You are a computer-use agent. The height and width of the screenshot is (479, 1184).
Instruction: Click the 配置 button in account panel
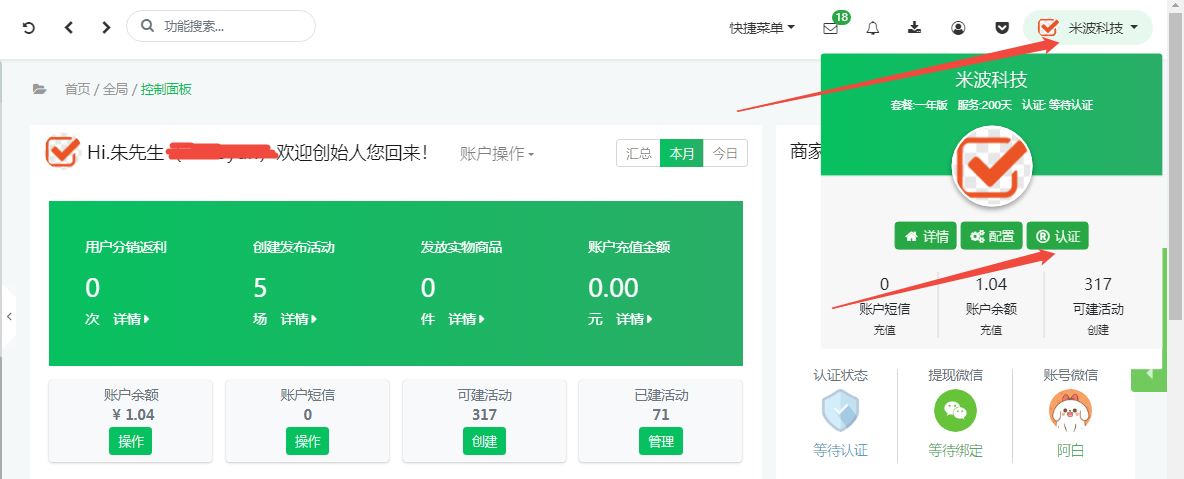990,237
